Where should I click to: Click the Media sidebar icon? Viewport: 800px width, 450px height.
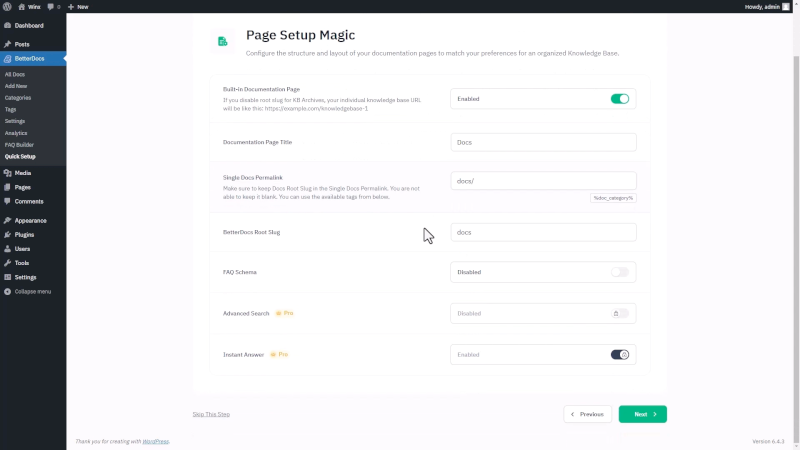pyautogui.click(x=8, y=173)
